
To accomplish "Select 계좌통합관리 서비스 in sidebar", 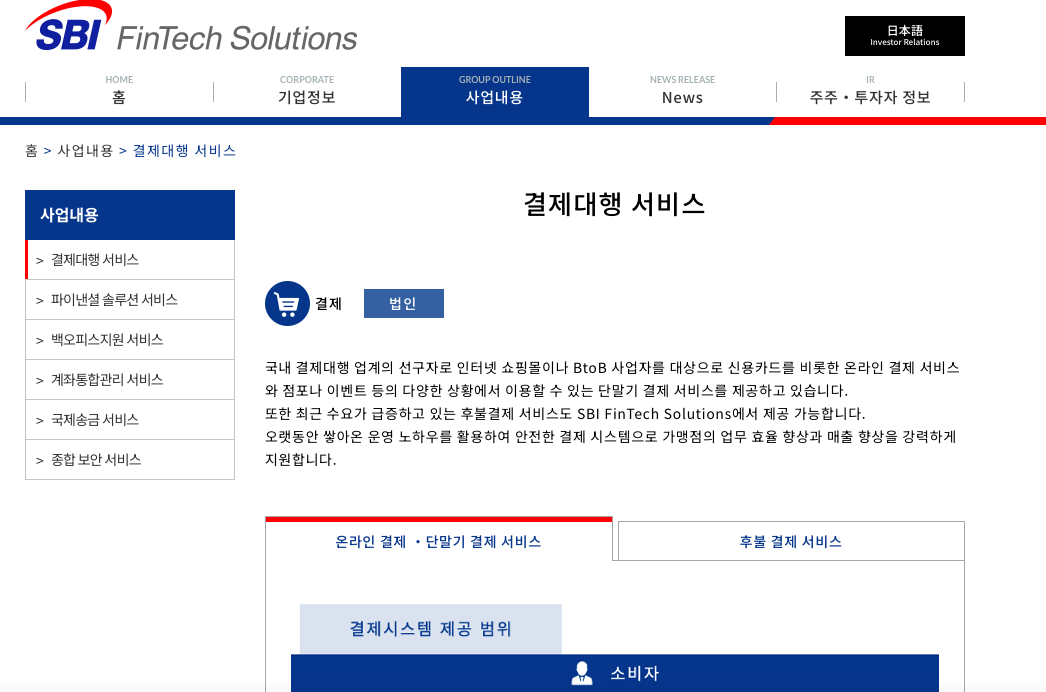I will [x=130, y=380].
